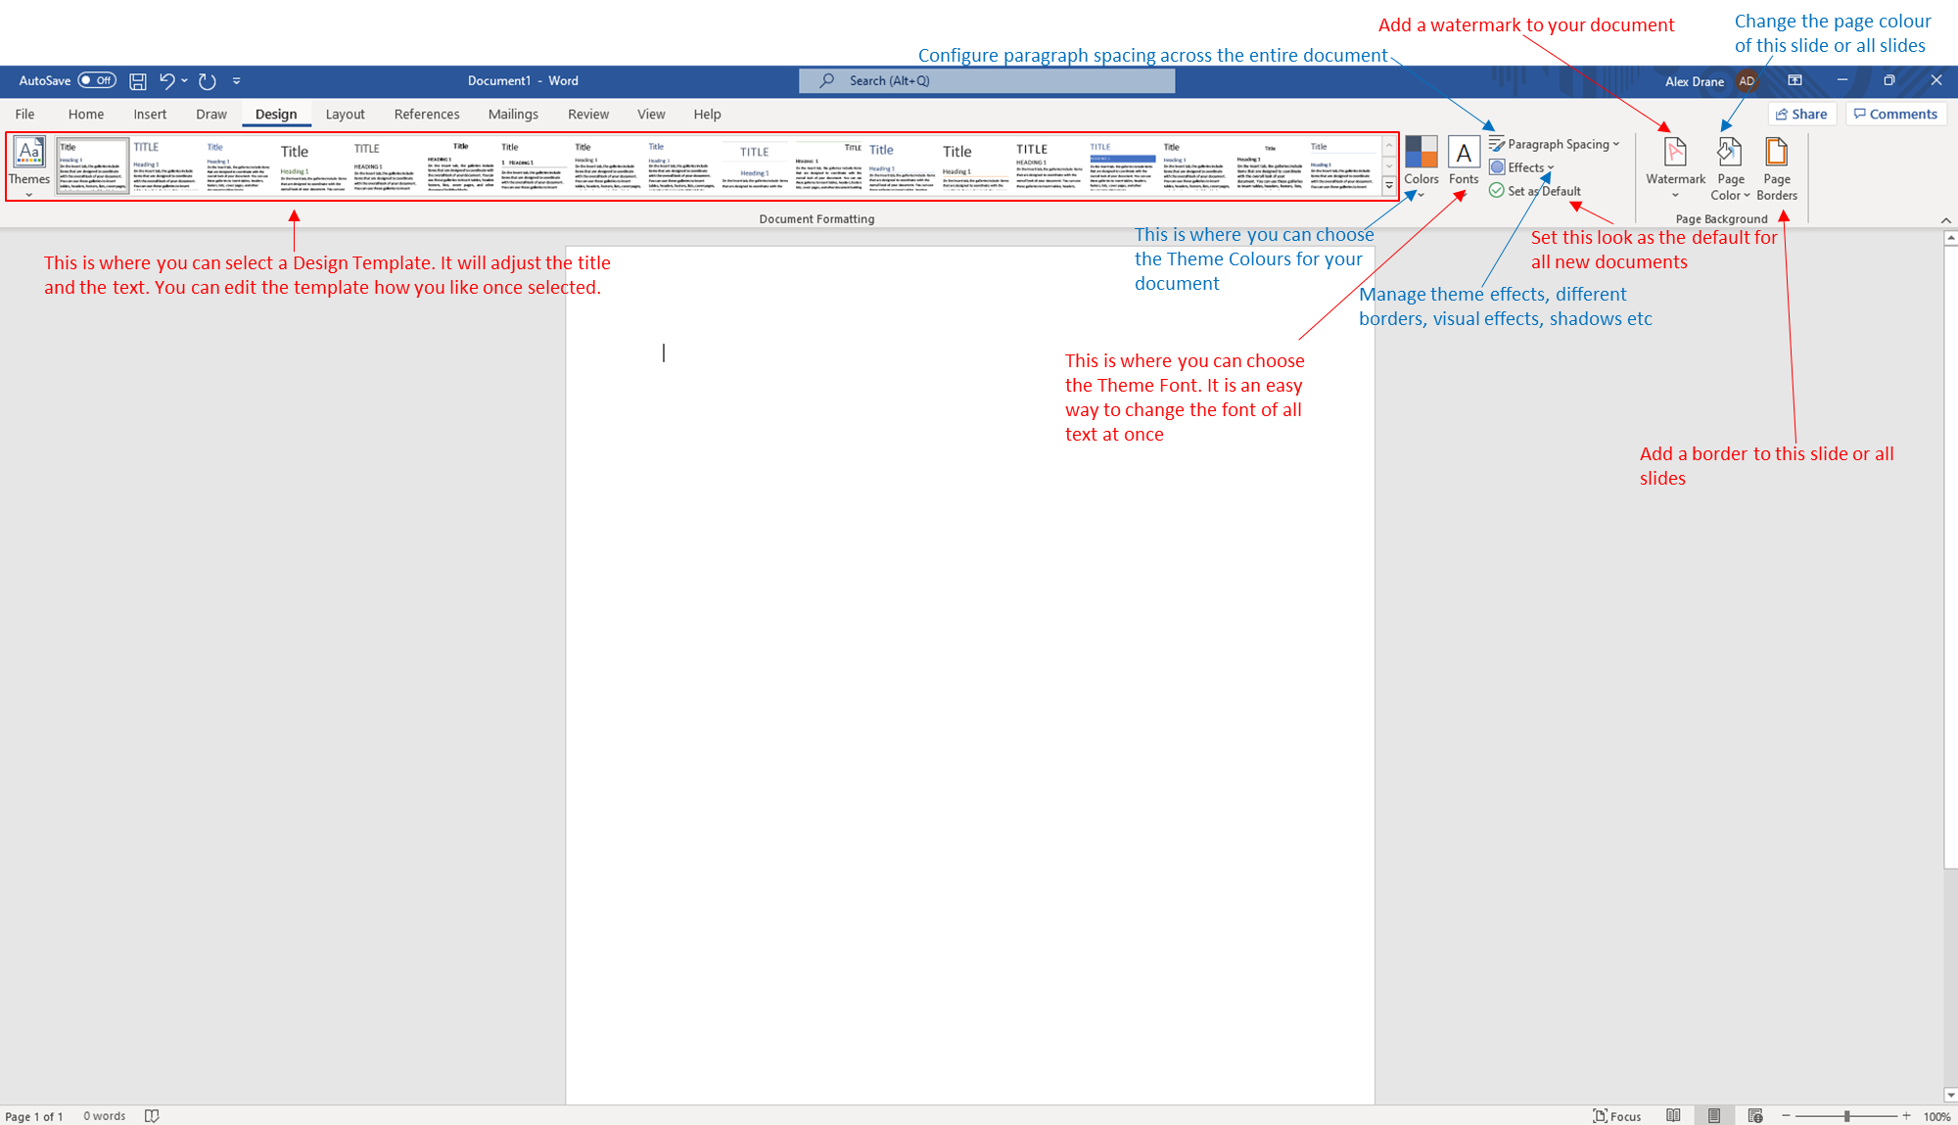This screenshot has width=1958, height=1125.
Task: Click the Colors theme swatch
Action: (x=1420, y=154)
